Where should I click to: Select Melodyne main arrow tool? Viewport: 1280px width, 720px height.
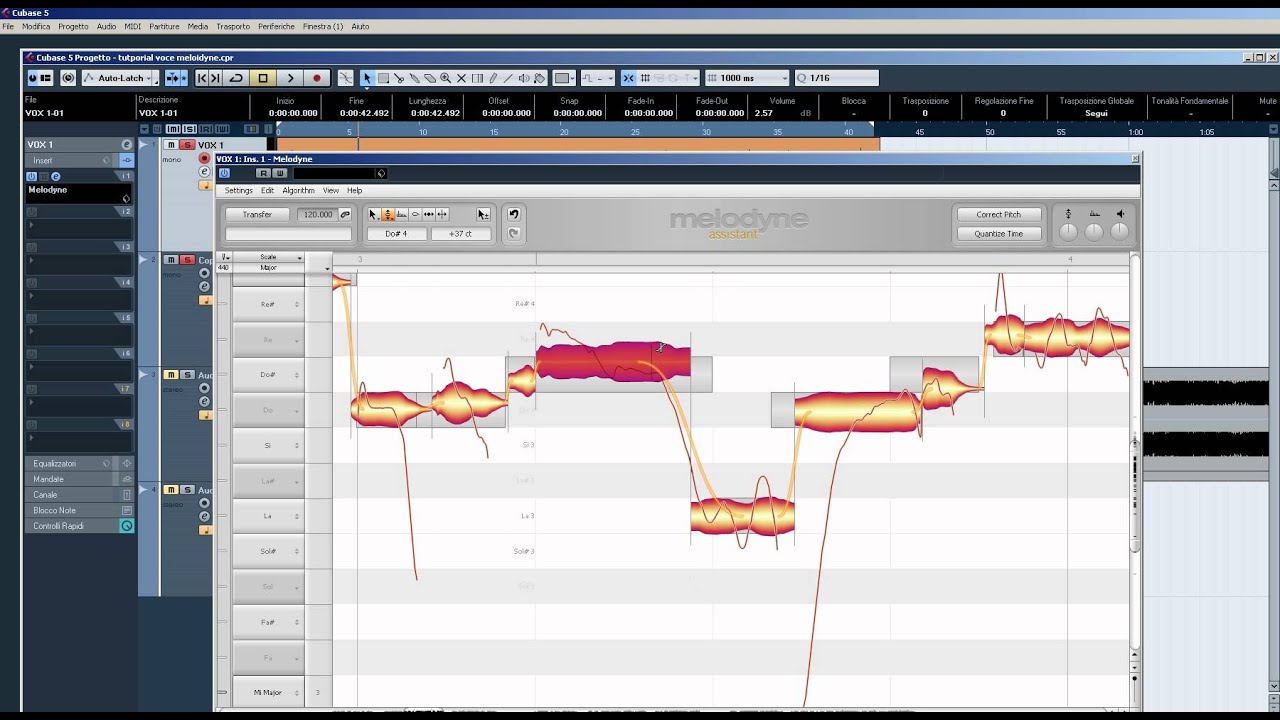tap(374, 214)
